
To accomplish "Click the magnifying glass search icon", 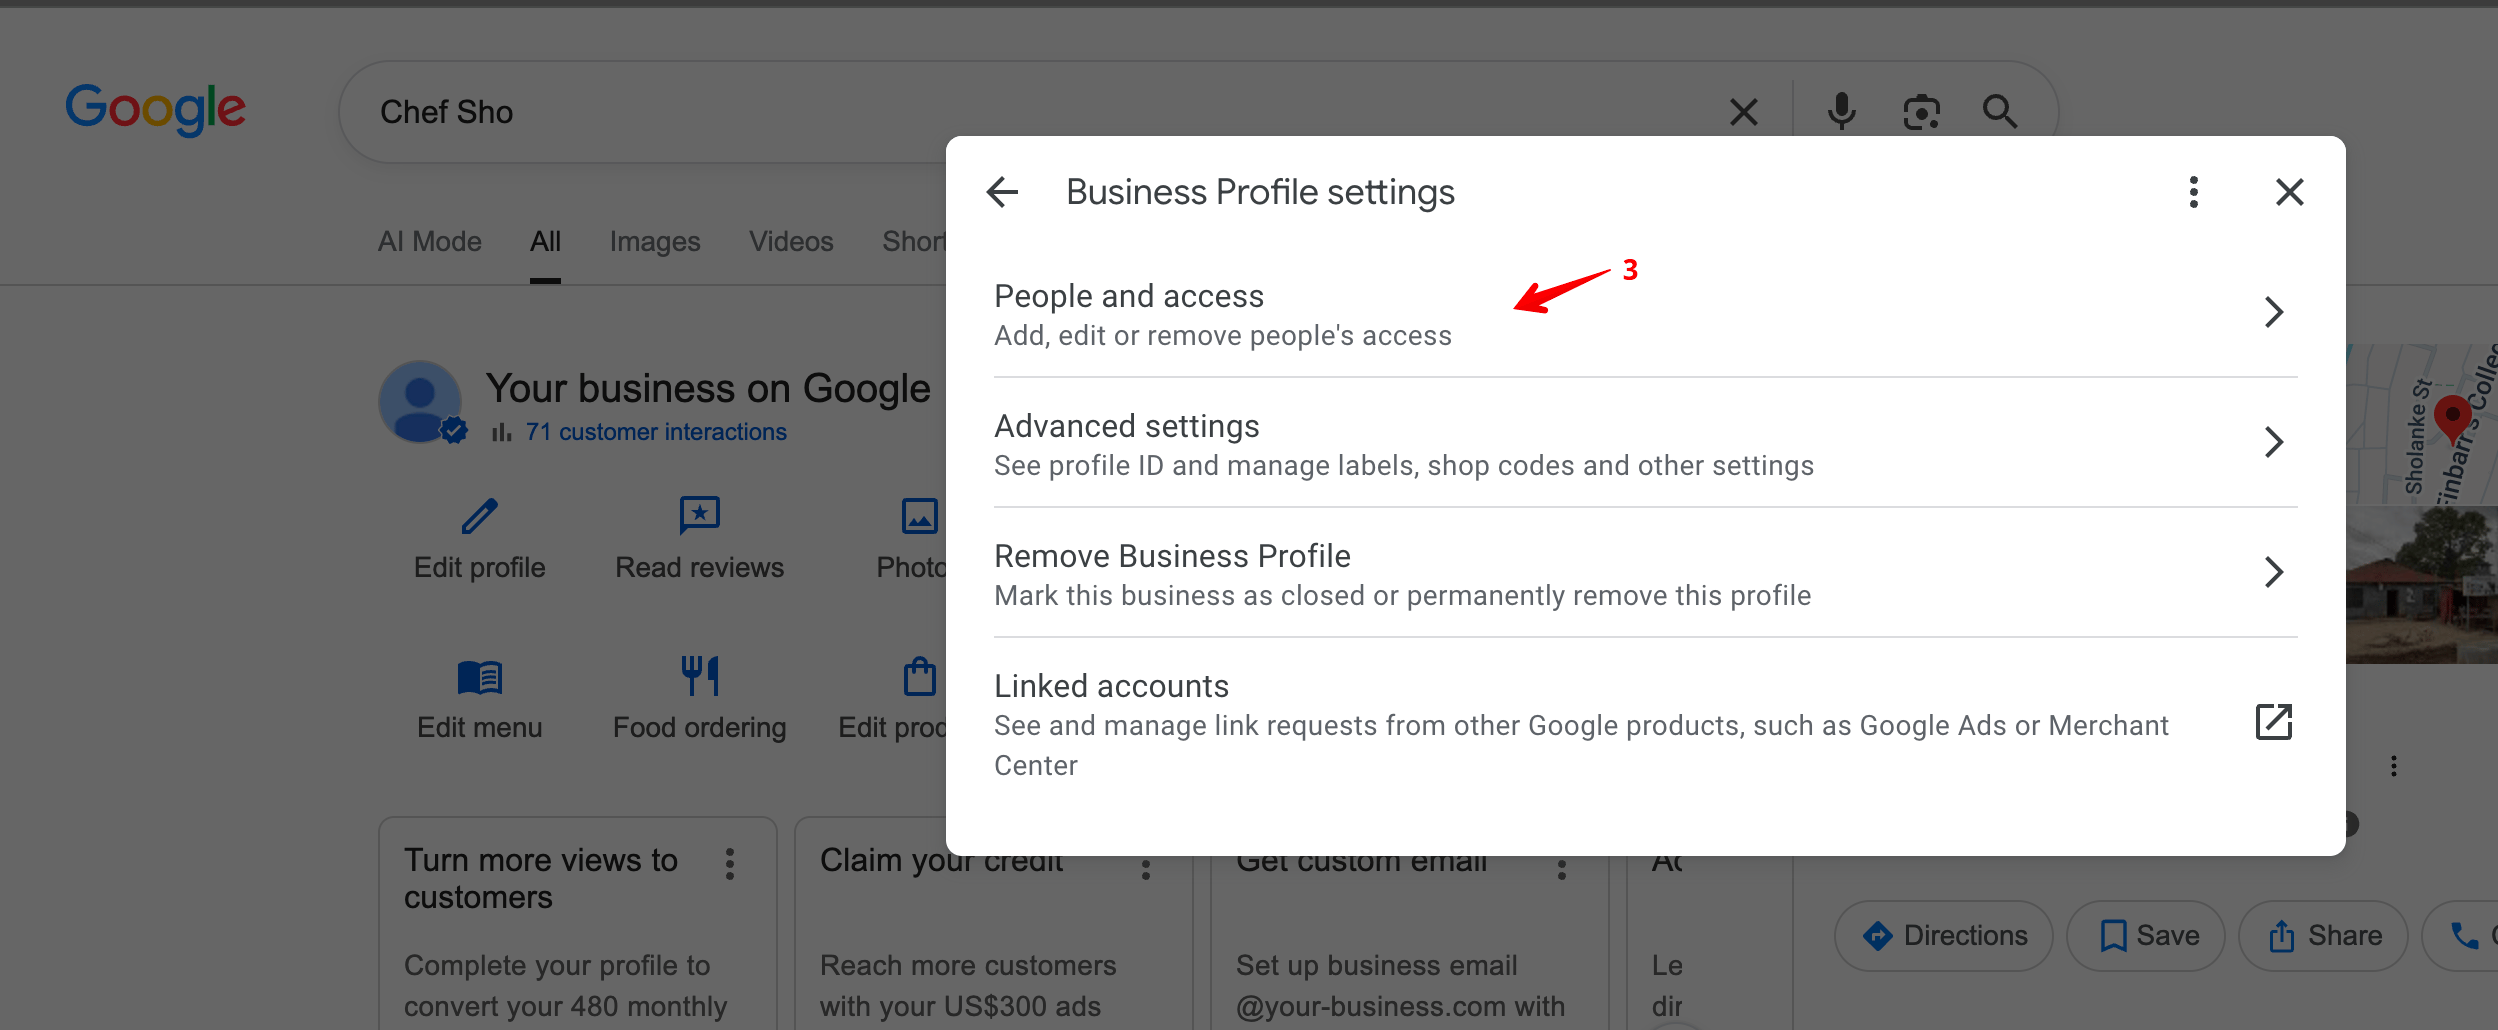I will point(2000,112).
